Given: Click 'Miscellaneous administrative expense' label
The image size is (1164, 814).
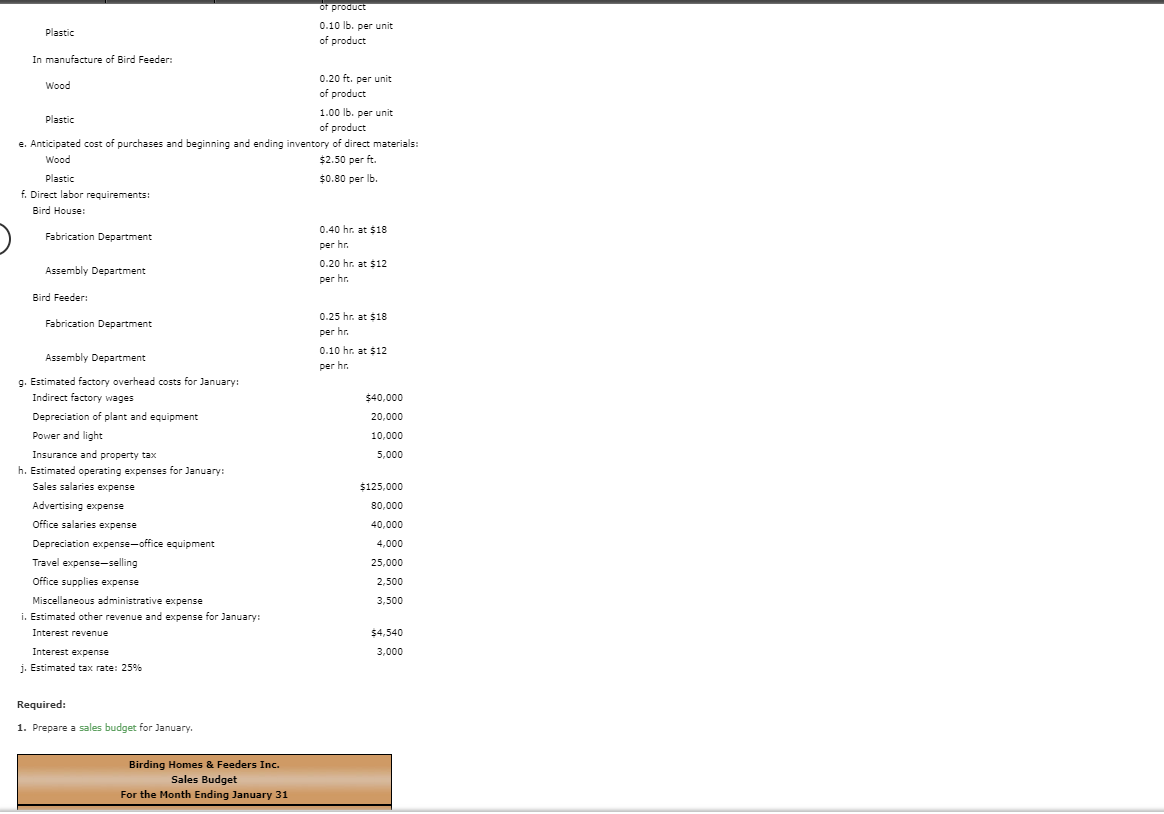Looking at the screenshot, I should pos(117,601).
